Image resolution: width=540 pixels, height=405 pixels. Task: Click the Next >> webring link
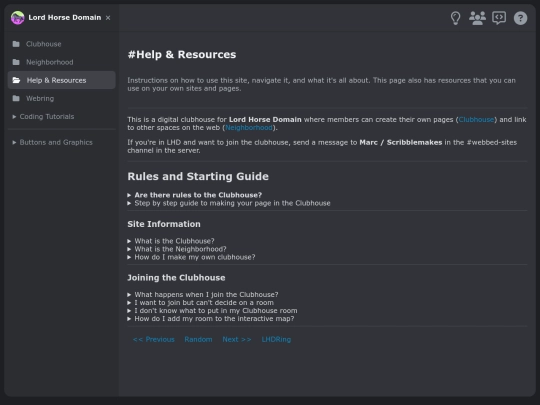[x=237, y=340]
